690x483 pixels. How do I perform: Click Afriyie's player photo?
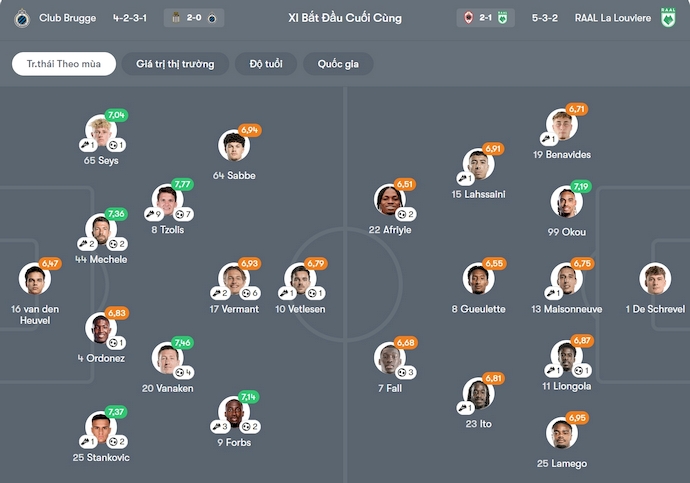click(x=389, y=201)
